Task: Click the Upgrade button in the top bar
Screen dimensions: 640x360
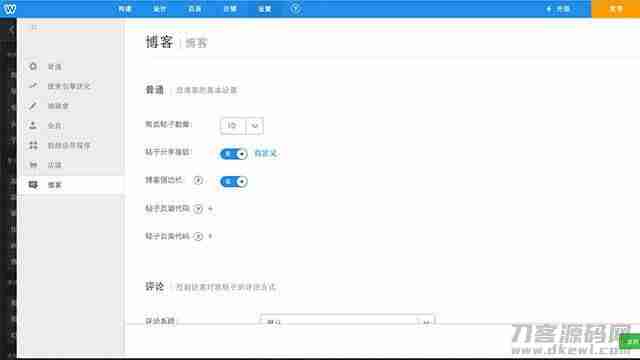Action: pos(559,9)
